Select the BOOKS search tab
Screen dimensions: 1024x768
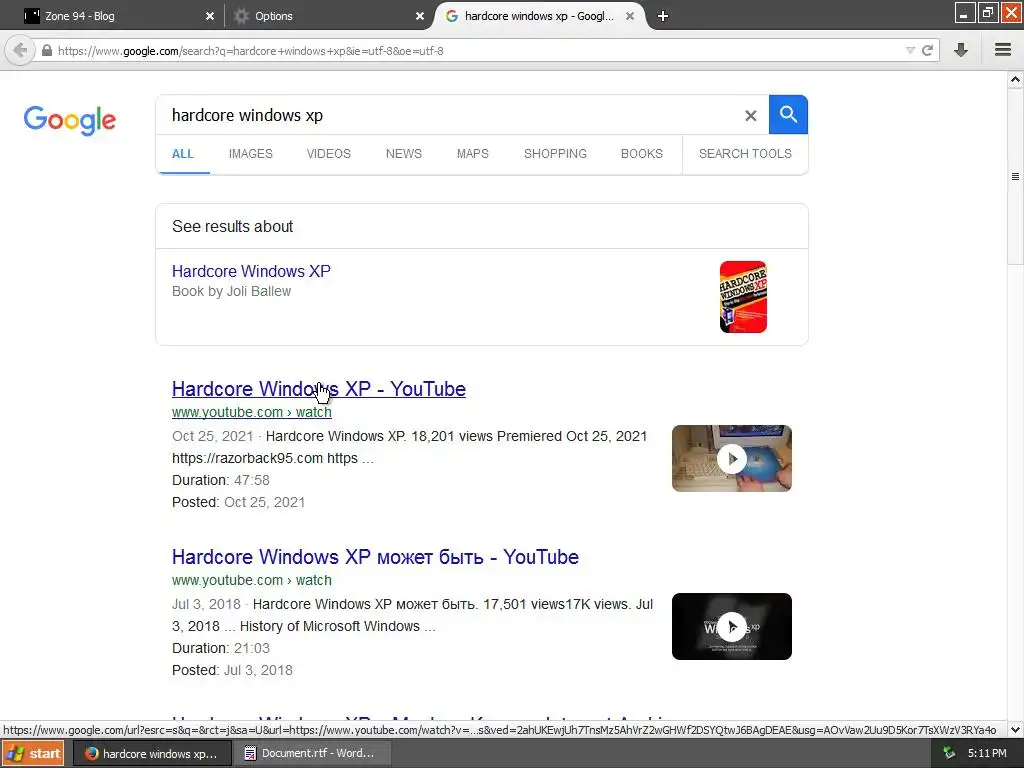(641, 153)
